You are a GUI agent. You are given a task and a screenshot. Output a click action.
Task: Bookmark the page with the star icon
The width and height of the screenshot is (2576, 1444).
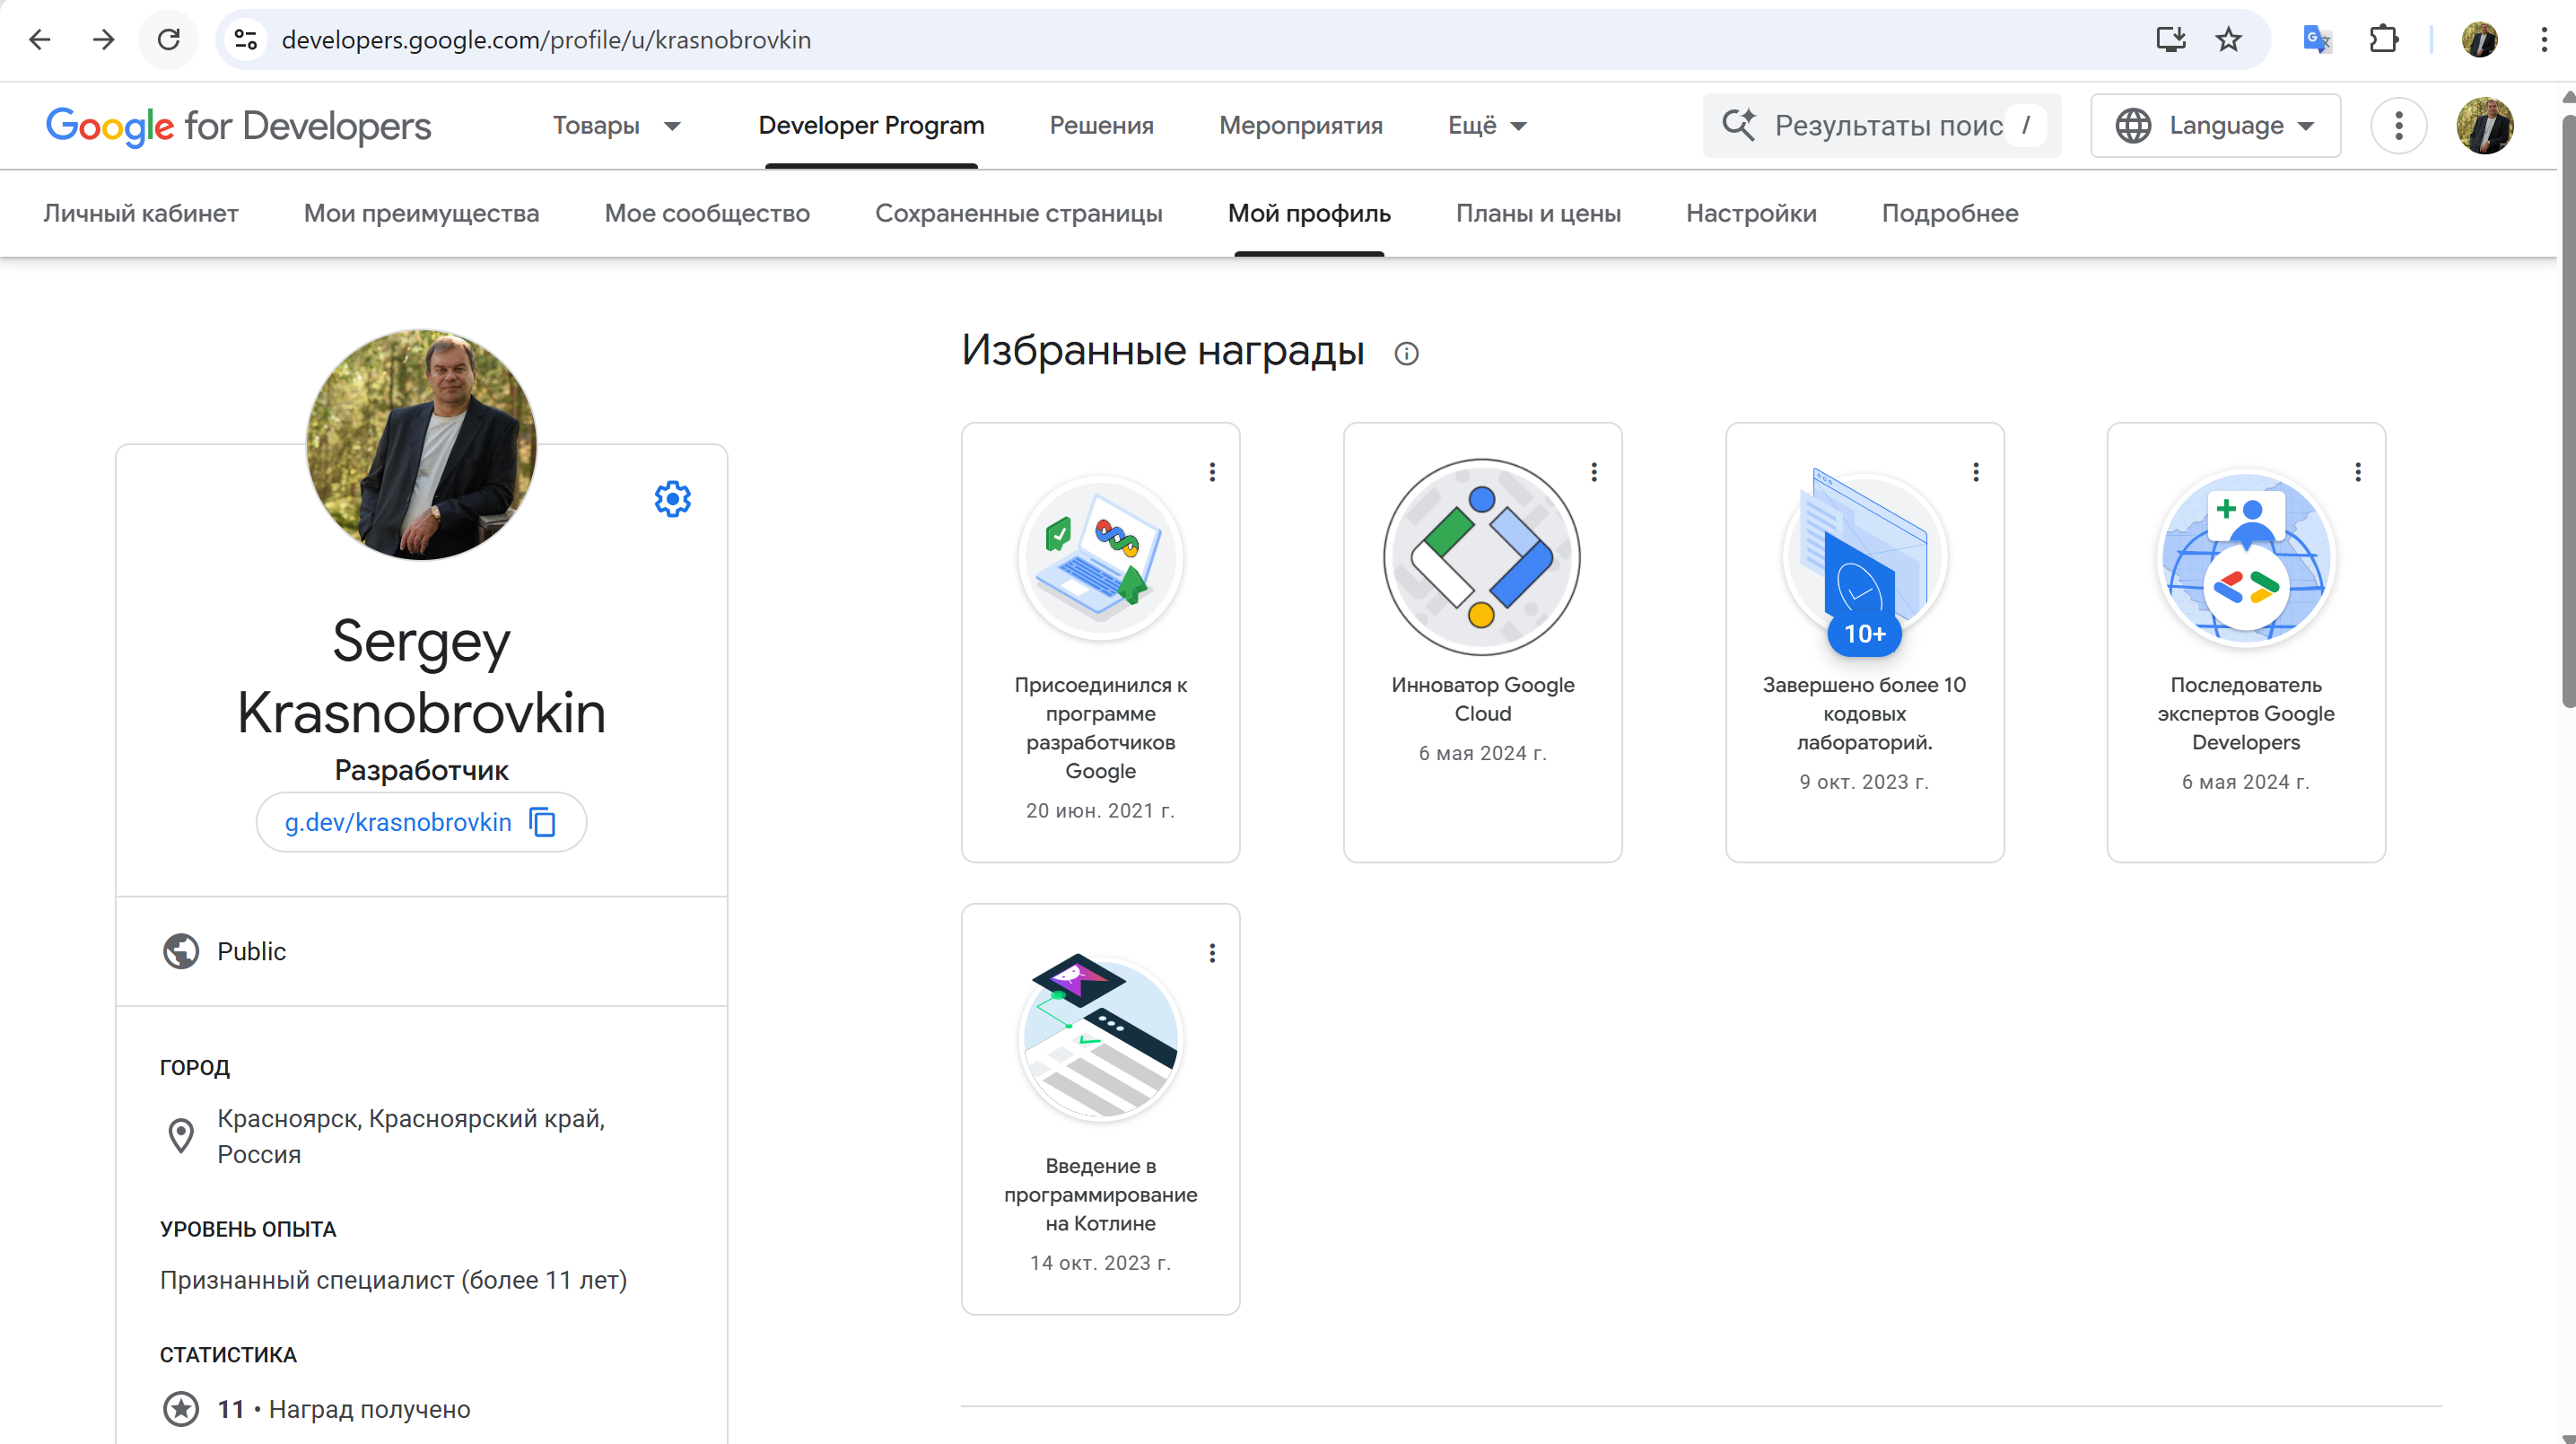tap(2228, 39)
